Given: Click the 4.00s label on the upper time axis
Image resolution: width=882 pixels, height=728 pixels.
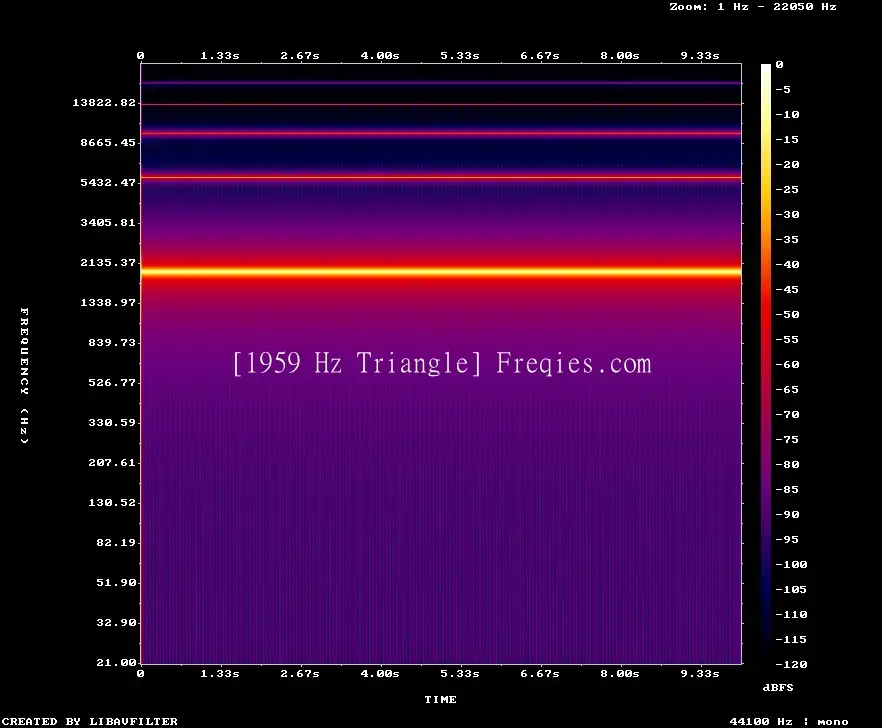Looking at the screenshot, I should point(380,55).
